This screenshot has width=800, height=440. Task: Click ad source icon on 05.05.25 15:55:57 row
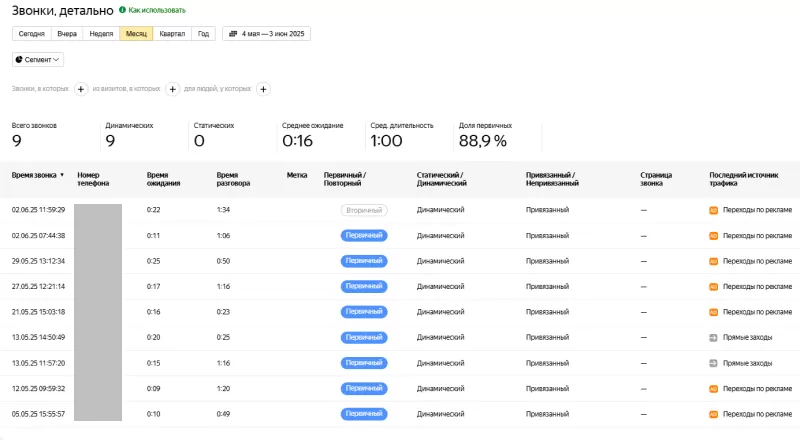pos(713,413)
